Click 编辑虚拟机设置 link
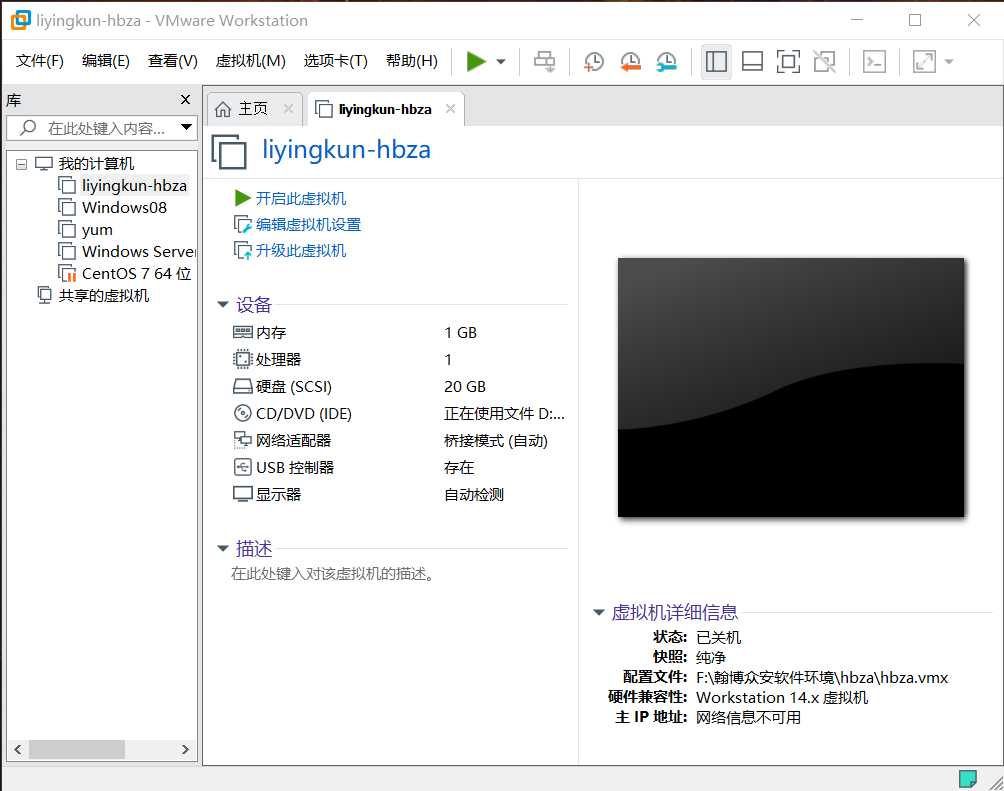 [308, 224]
